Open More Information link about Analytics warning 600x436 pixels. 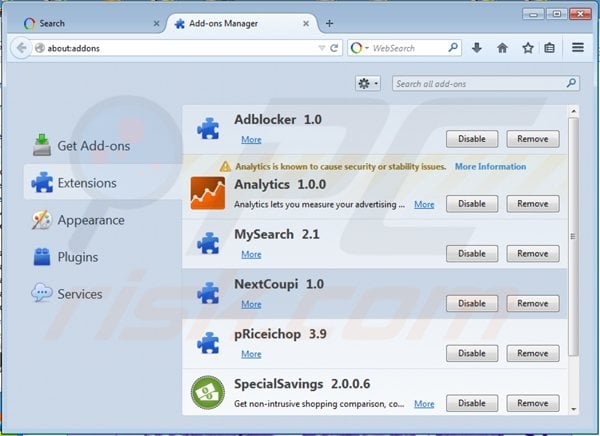point(490,167)
